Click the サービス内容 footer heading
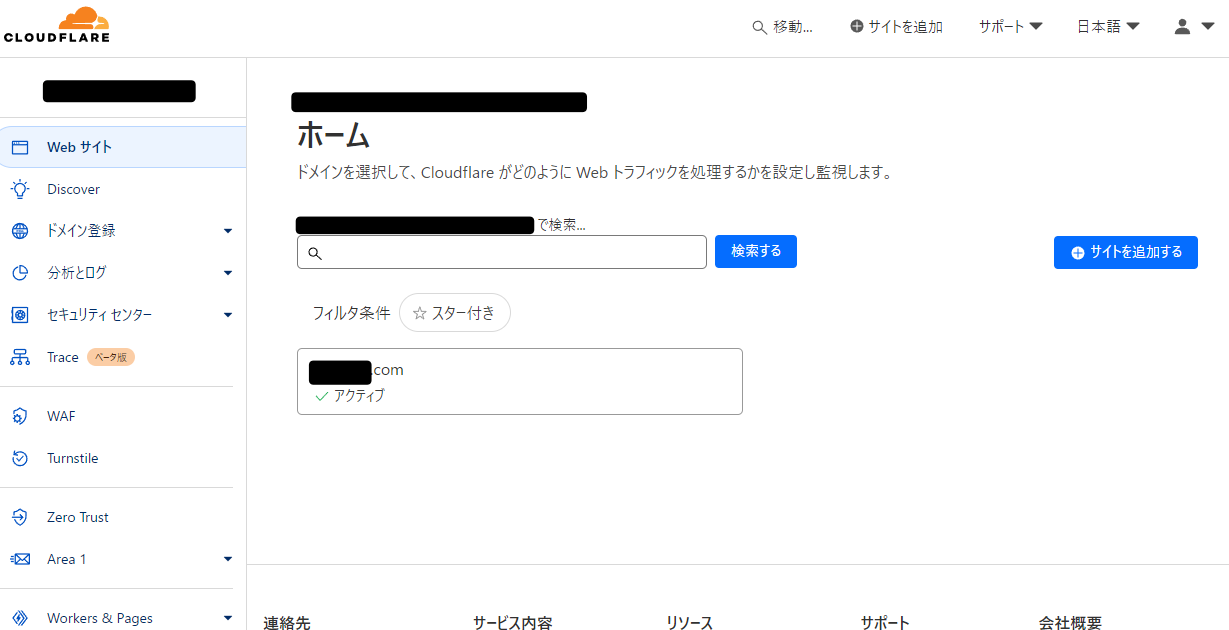This screenshot has width=1229, height=630. [513, 623]
